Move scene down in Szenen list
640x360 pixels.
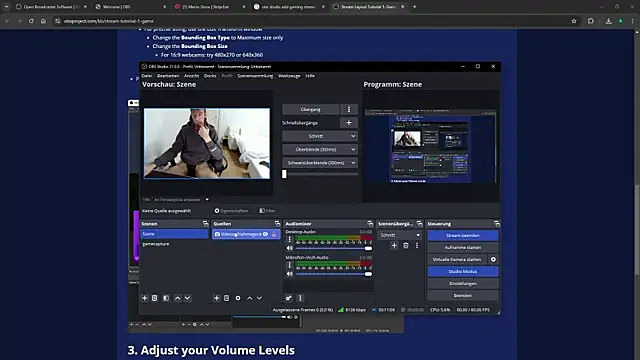(x=187, y=298)
